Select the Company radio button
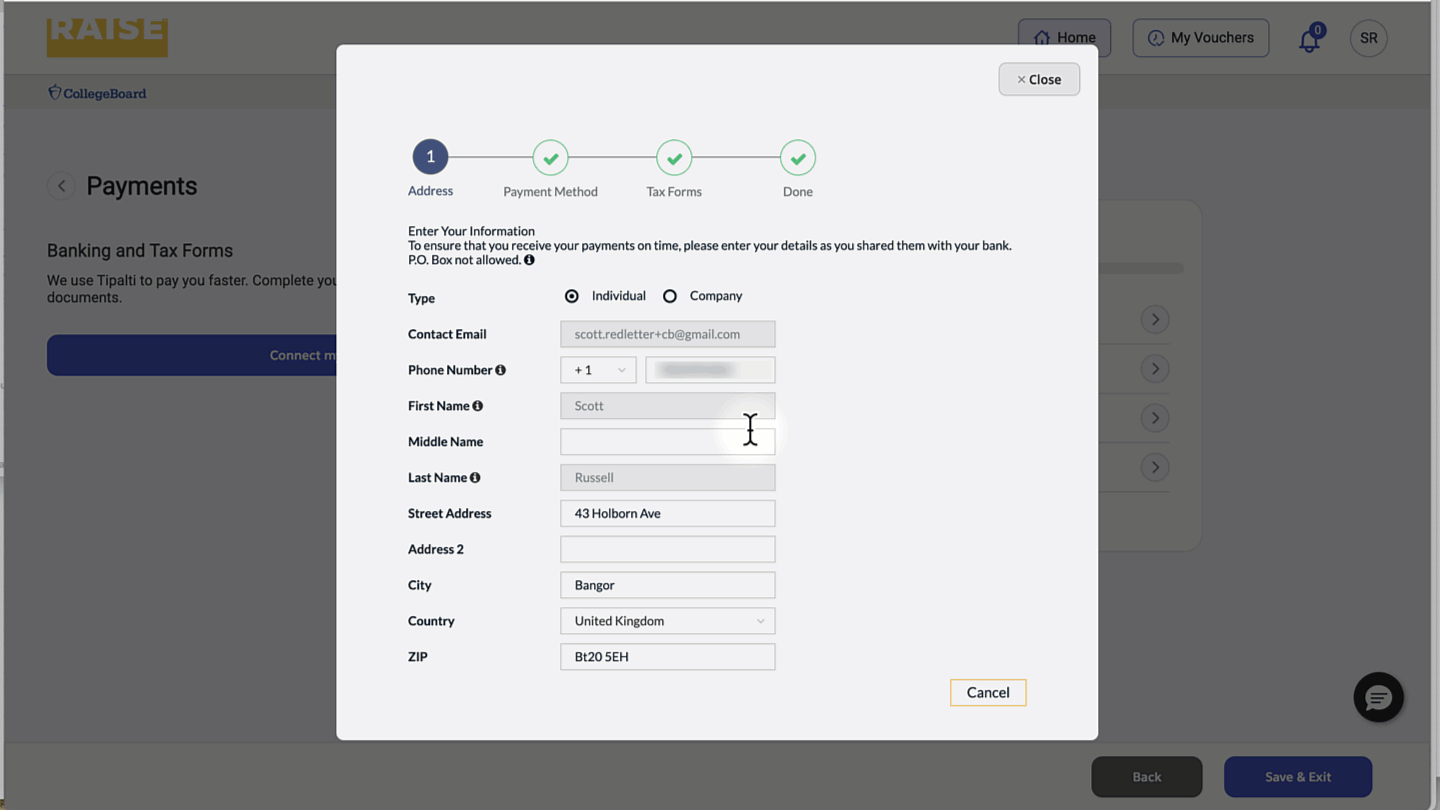Image resolution: width=1440 pixels, height=810 pixels. pyautogui.click(x=670, y=296)
